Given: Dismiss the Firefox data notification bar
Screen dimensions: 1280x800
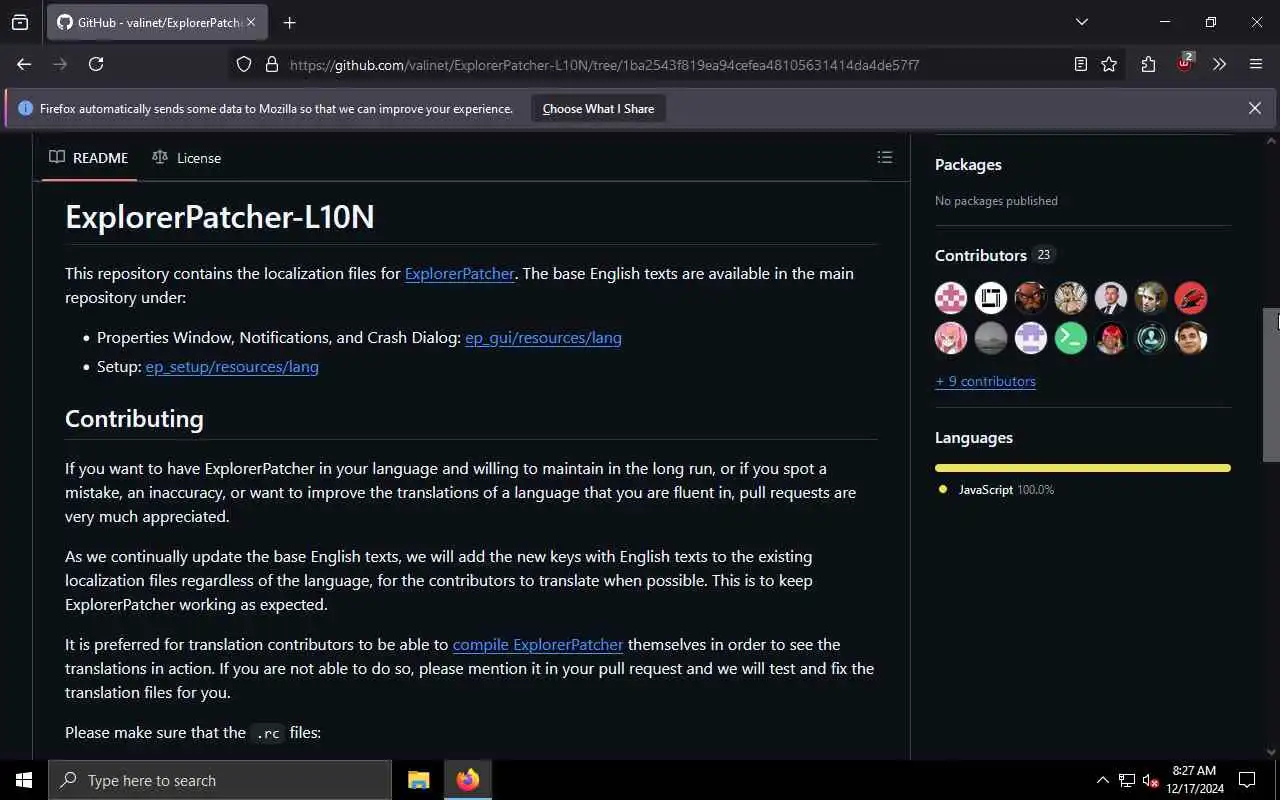Looking at the screenshot, I should tap(1254, 108).
